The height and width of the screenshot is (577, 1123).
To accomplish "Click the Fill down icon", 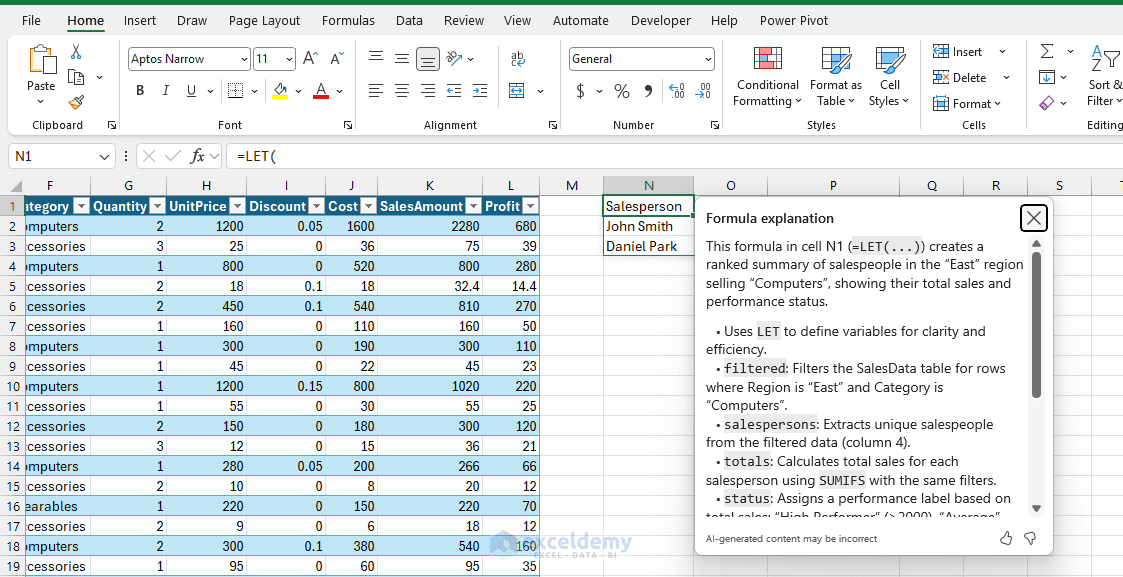I will (1047, 77).
